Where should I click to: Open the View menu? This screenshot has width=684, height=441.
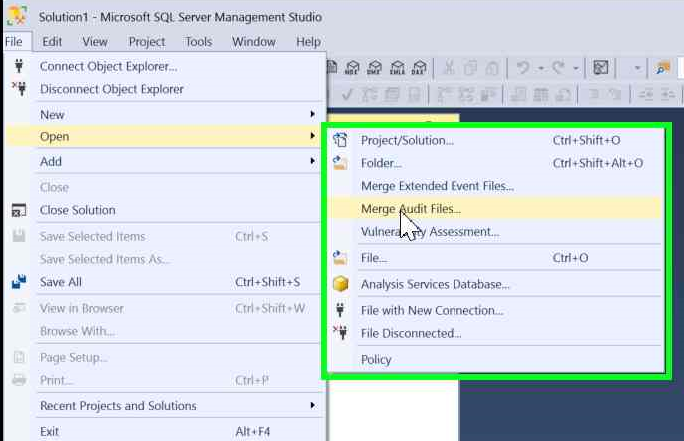point(95,41)
